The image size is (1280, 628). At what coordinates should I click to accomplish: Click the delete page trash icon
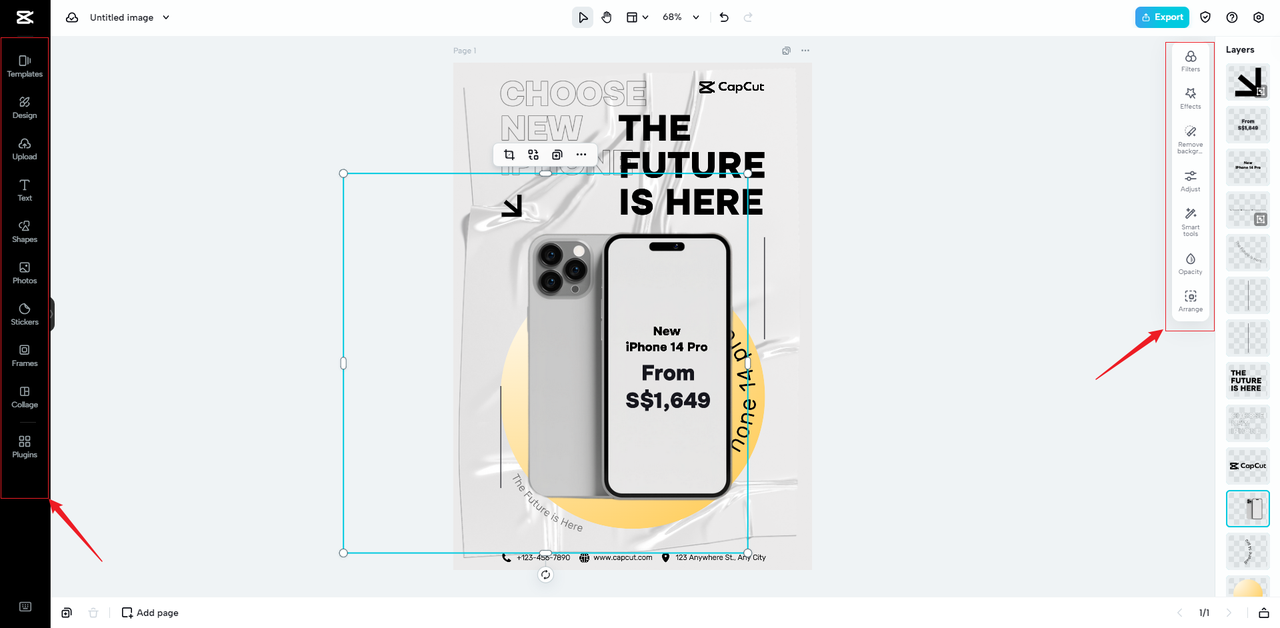pyautogui.click(x=93, y=613)
